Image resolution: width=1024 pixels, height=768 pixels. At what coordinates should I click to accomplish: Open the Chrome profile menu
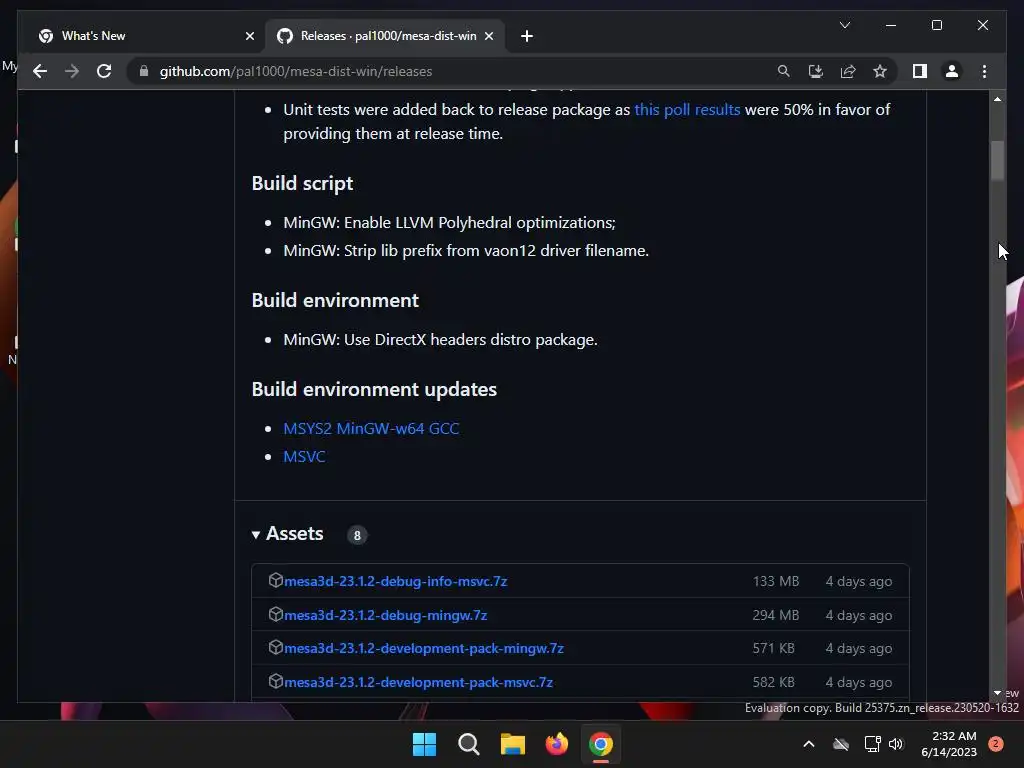(x=952, y=71)
